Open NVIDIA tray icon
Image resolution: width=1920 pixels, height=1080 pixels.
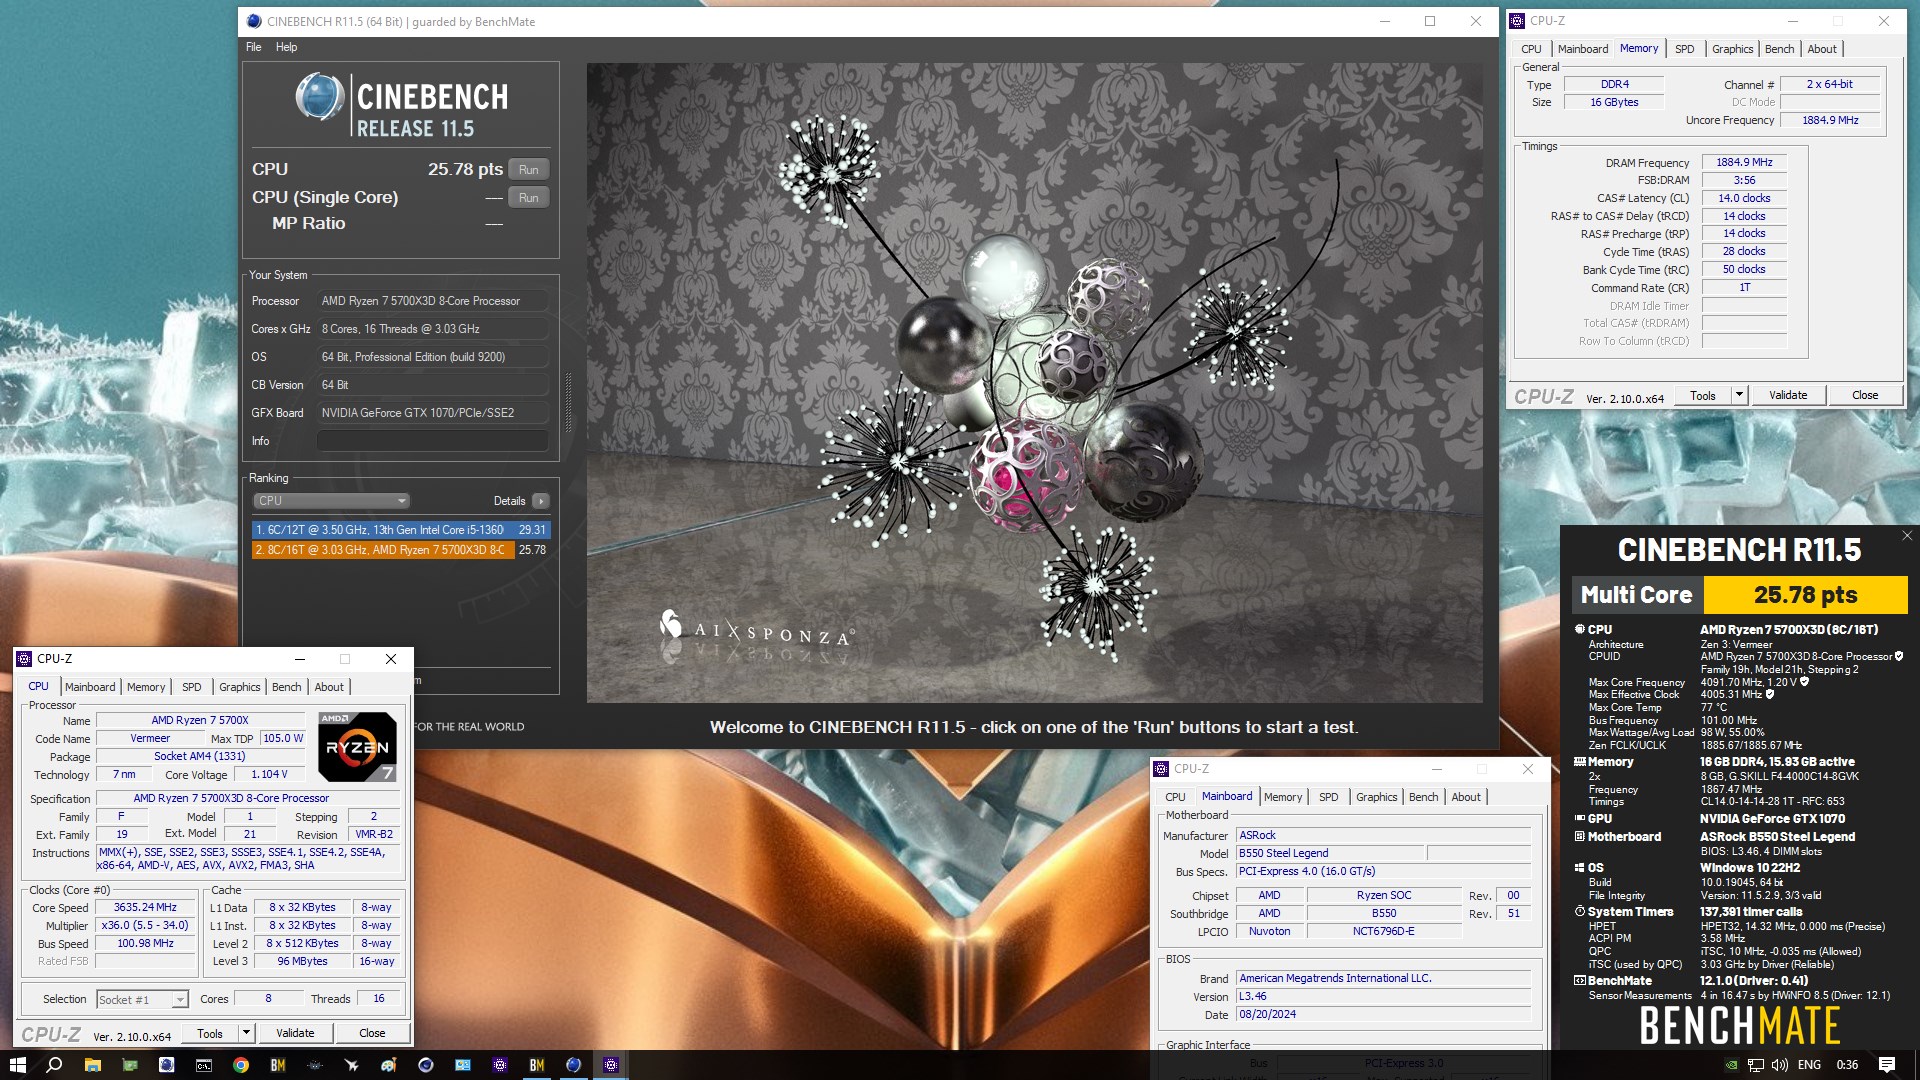pos(1731,1065)
